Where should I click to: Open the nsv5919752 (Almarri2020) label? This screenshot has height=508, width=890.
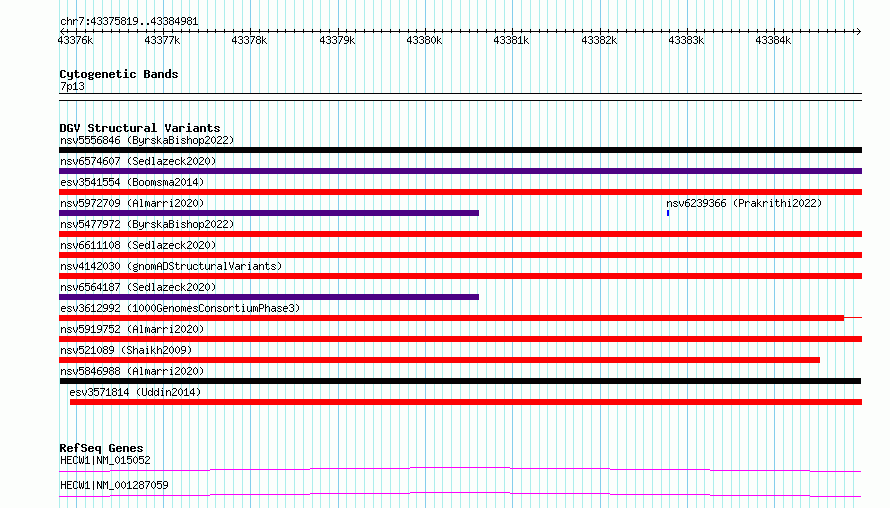coord(132,329)
